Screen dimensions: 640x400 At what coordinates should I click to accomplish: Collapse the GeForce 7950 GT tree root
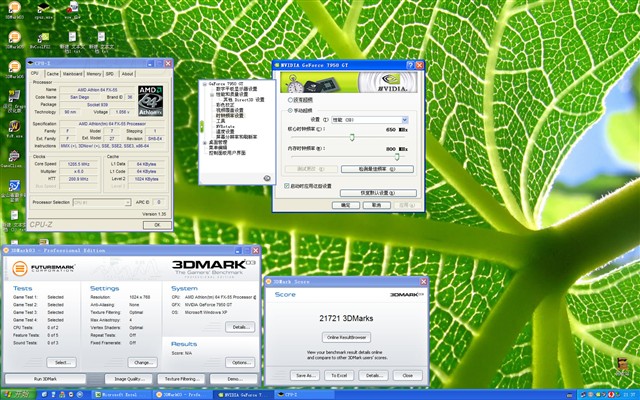click(205, 84)
